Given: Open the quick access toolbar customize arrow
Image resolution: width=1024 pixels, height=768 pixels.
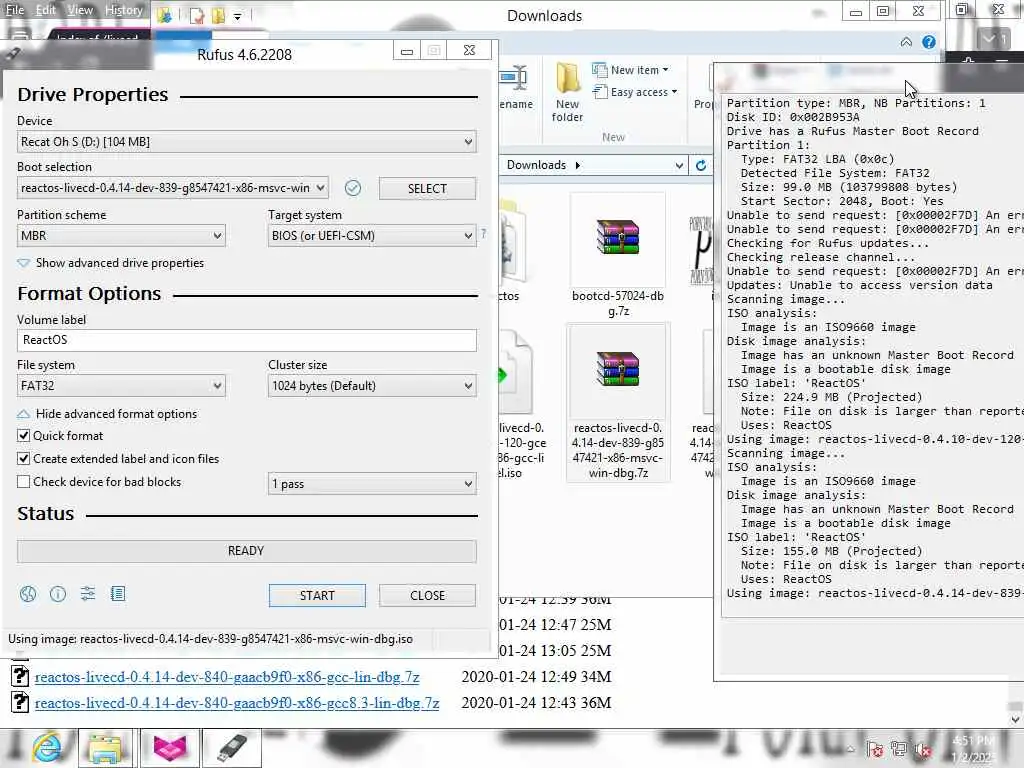Looking at the screenshot, I should tap(238, 16).
